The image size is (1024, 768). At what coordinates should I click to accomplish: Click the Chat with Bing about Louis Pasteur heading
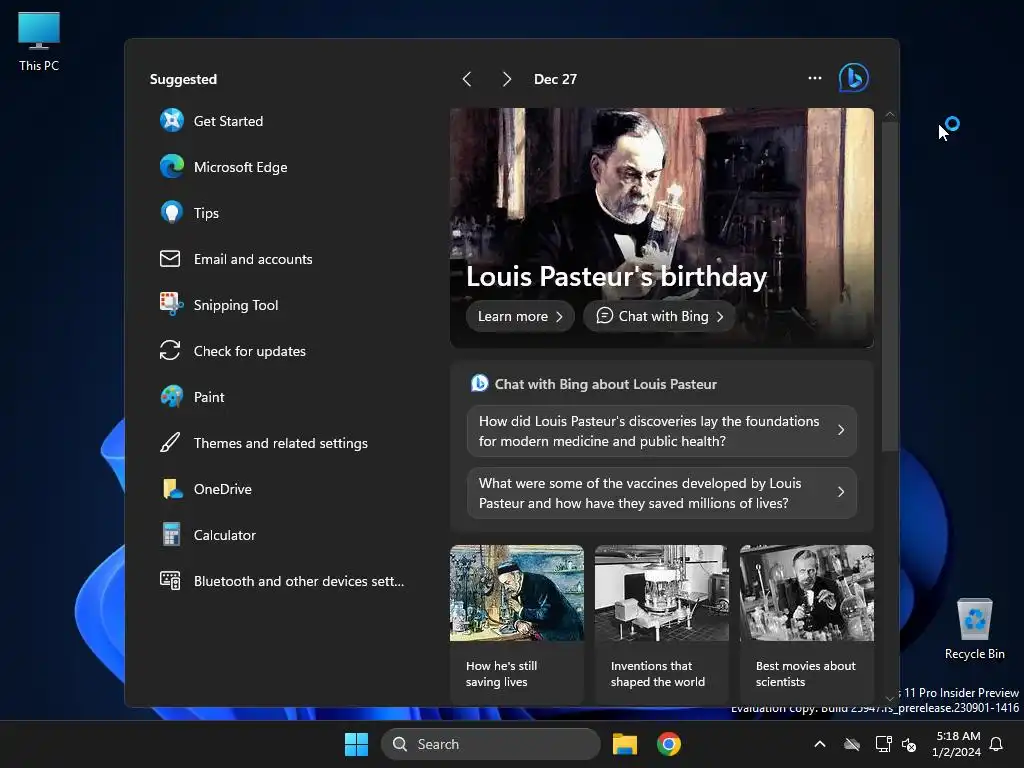[x=605, y=384]
